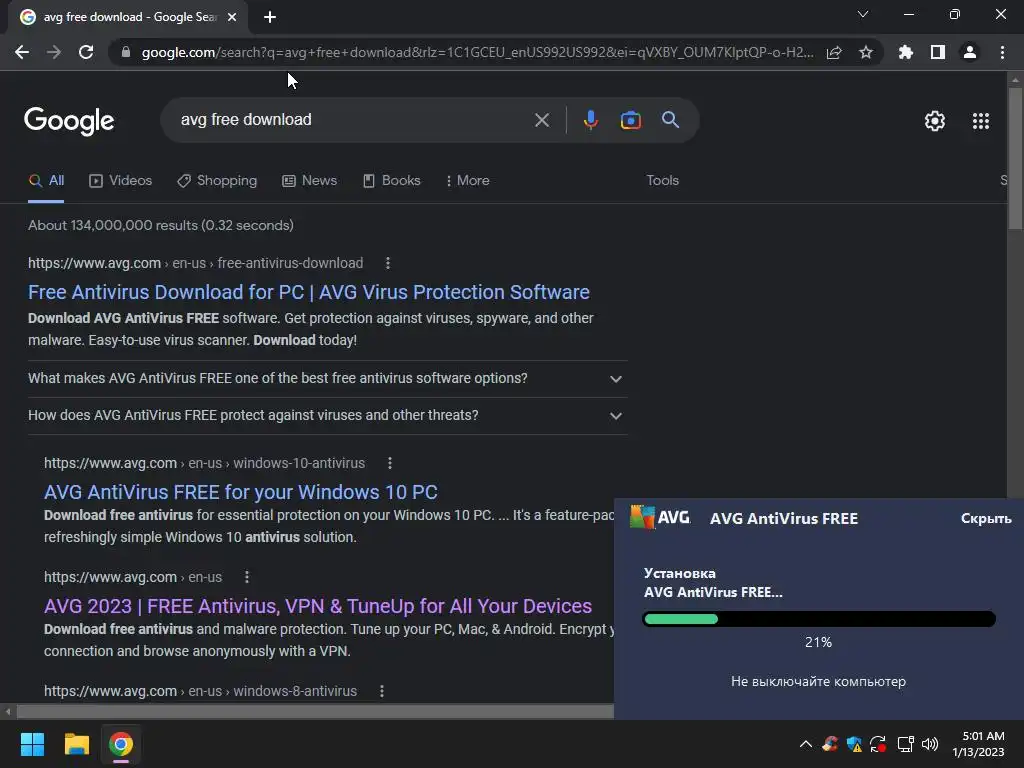This screenshot has width=1024, height=768.
Task: Open the Google apps grid
Action: tap(981, 121)
